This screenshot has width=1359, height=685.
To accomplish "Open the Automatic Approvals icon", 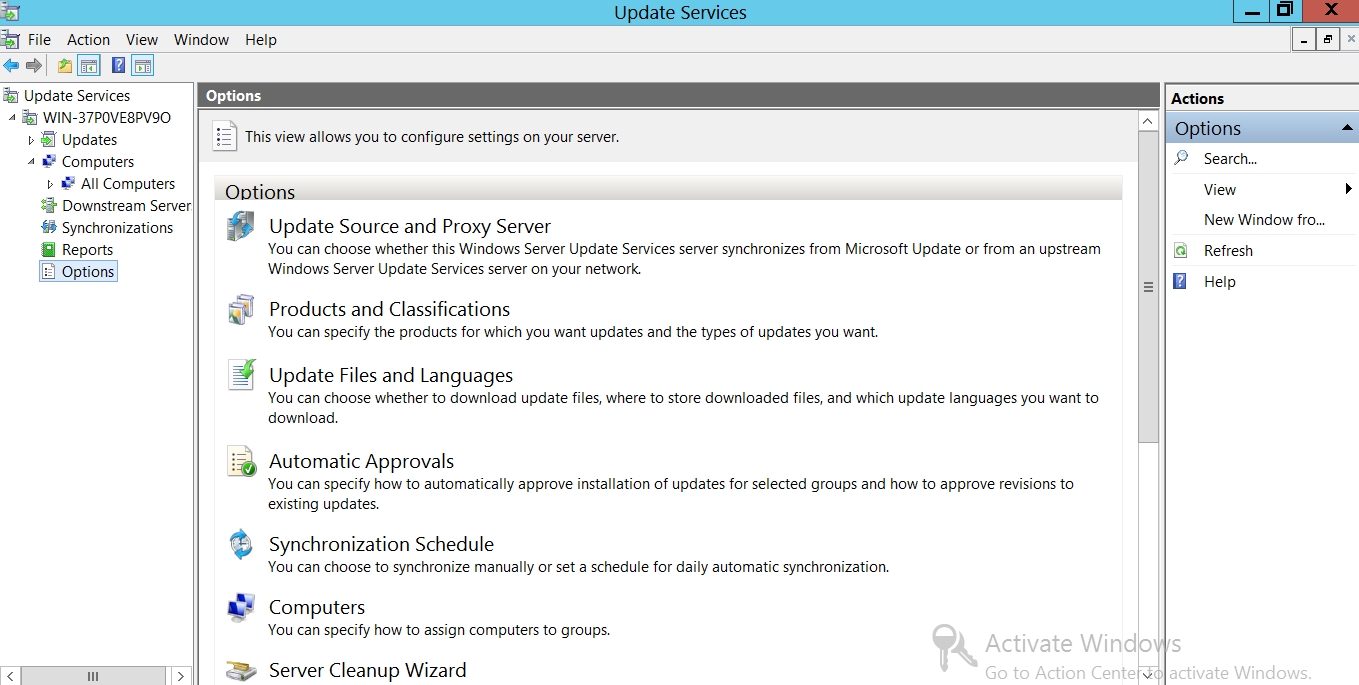I will coord(241,461).
